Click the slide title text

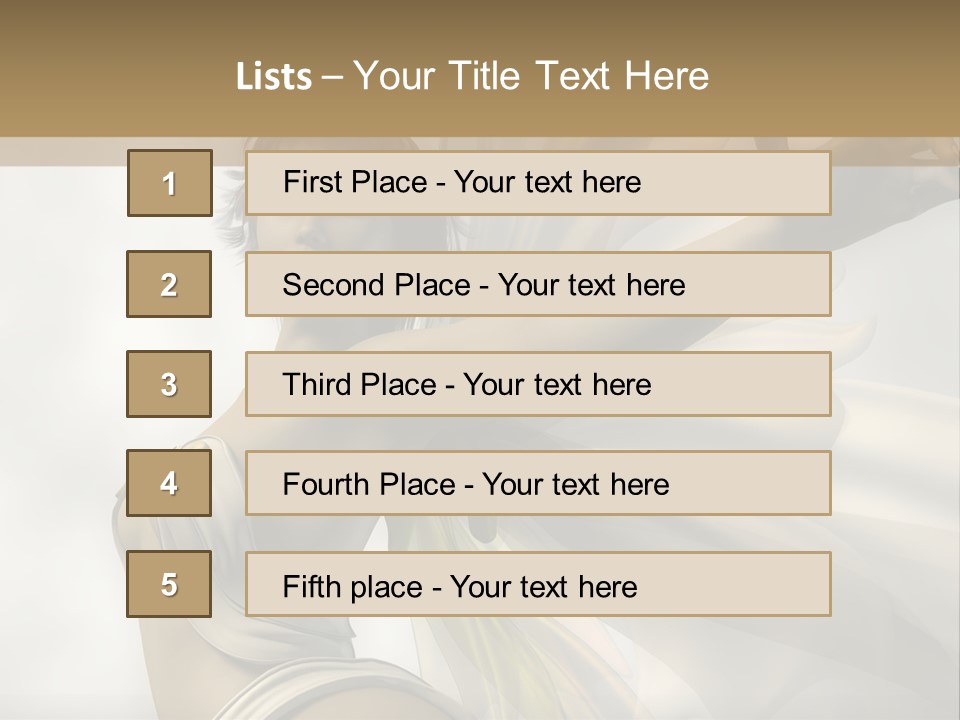(x=473, y=76)
